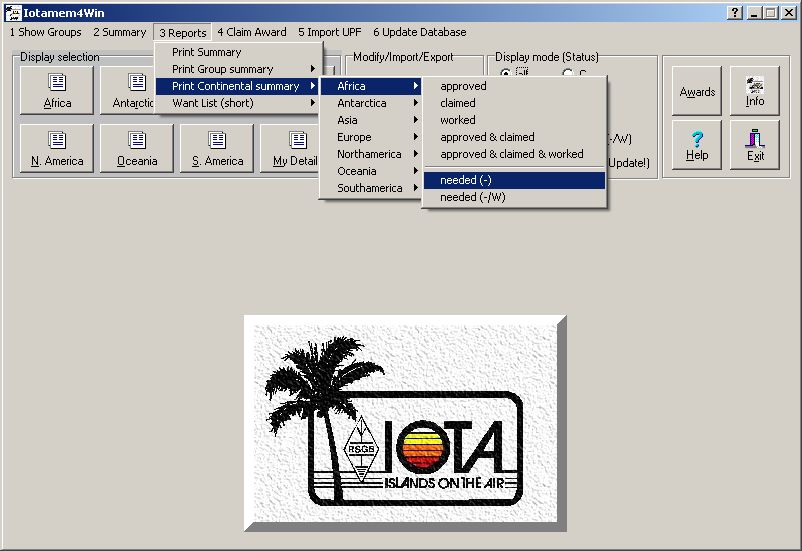Choose the highlighted needed (-) entry
Image resolution: width=802 pixels, height=551 pixels.
514,180
